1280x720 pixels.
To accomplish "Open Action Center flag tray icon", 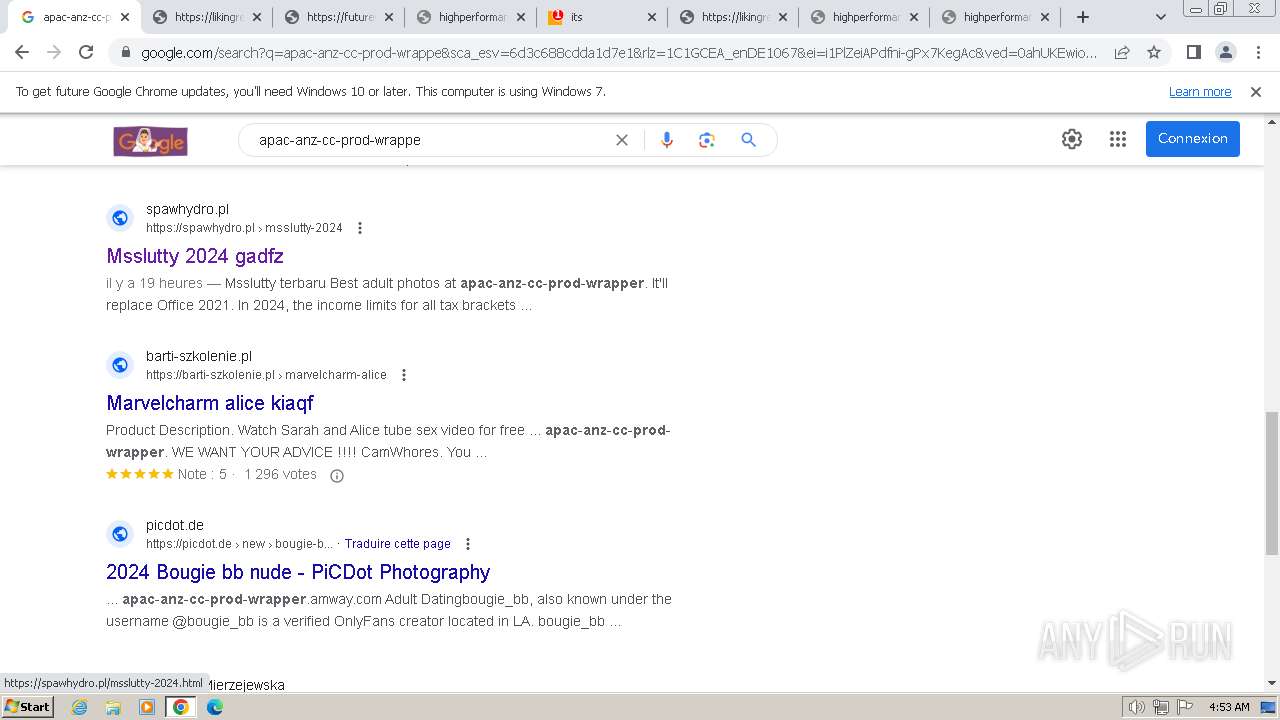I will tap(1184, 707).
